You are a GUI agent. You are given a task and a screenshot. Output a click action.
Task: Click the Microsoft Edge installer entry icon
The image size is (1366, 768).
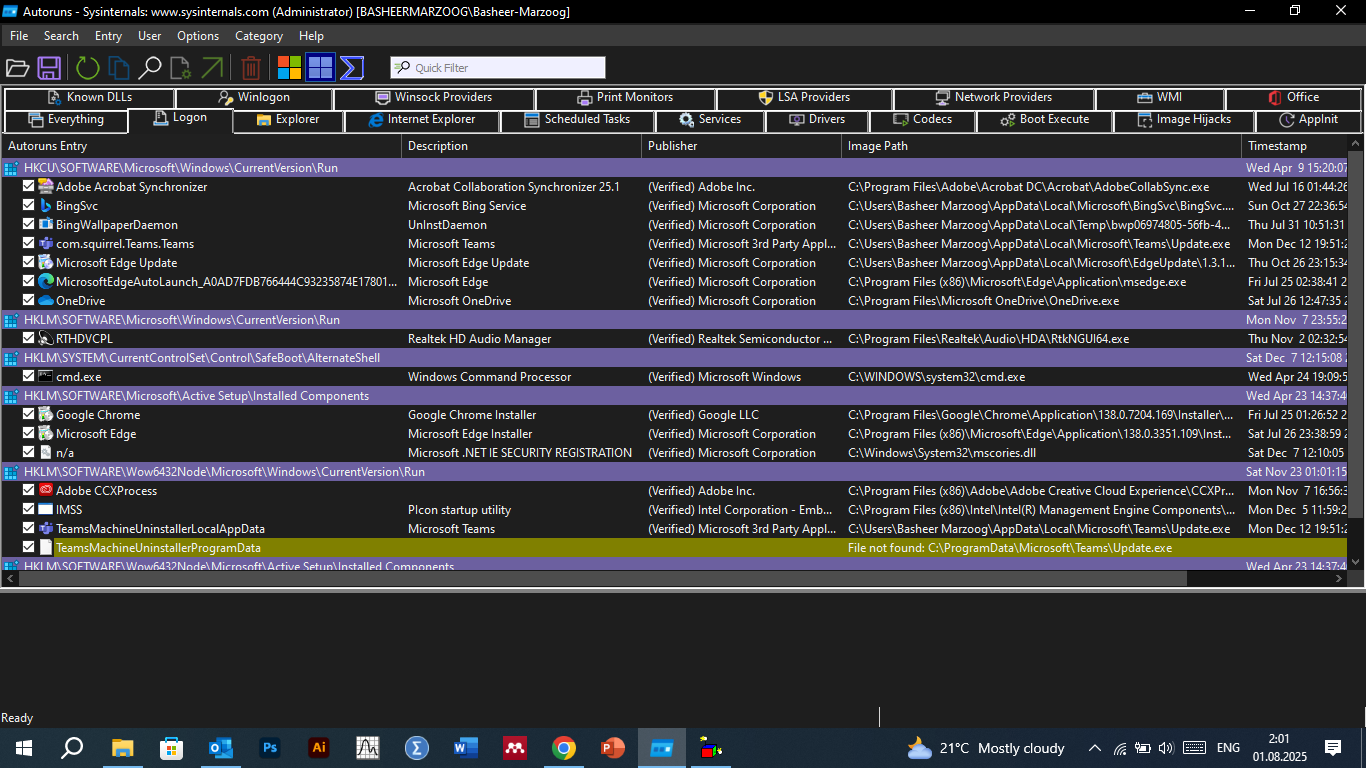coord(45,434)
